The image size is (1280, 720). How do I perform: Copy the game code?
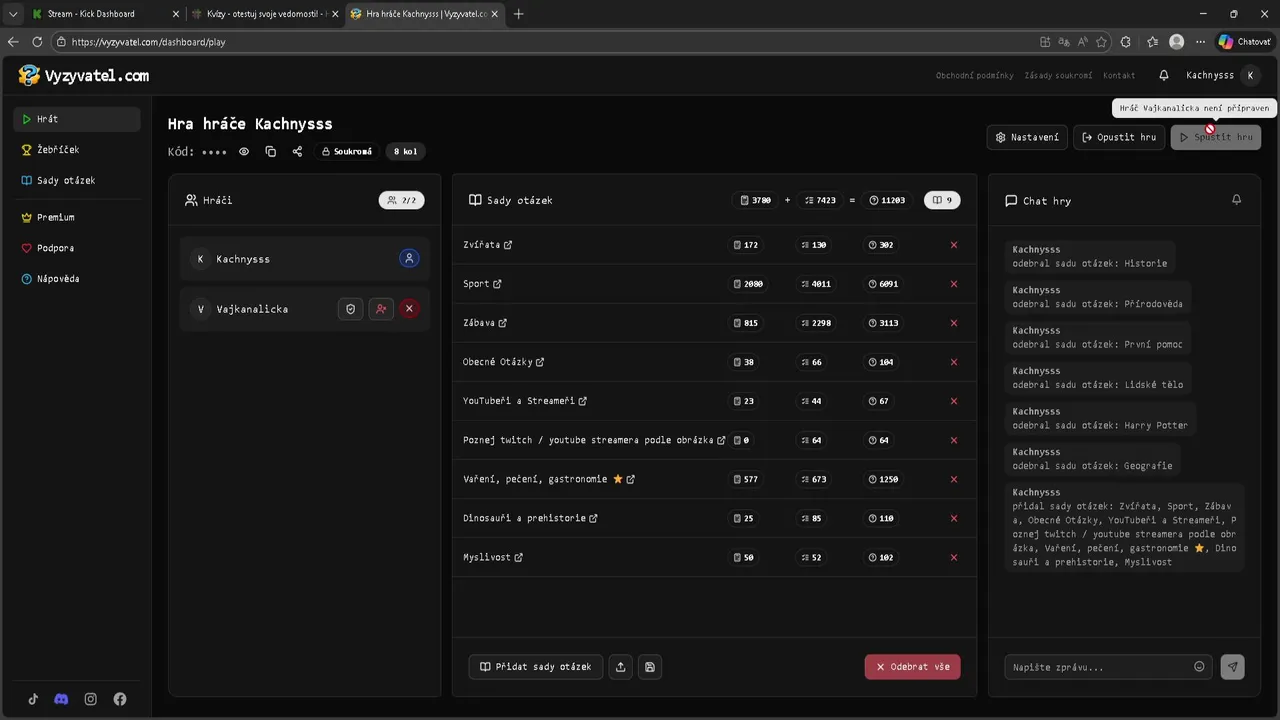pyautogui.click(x=271, y=152)
